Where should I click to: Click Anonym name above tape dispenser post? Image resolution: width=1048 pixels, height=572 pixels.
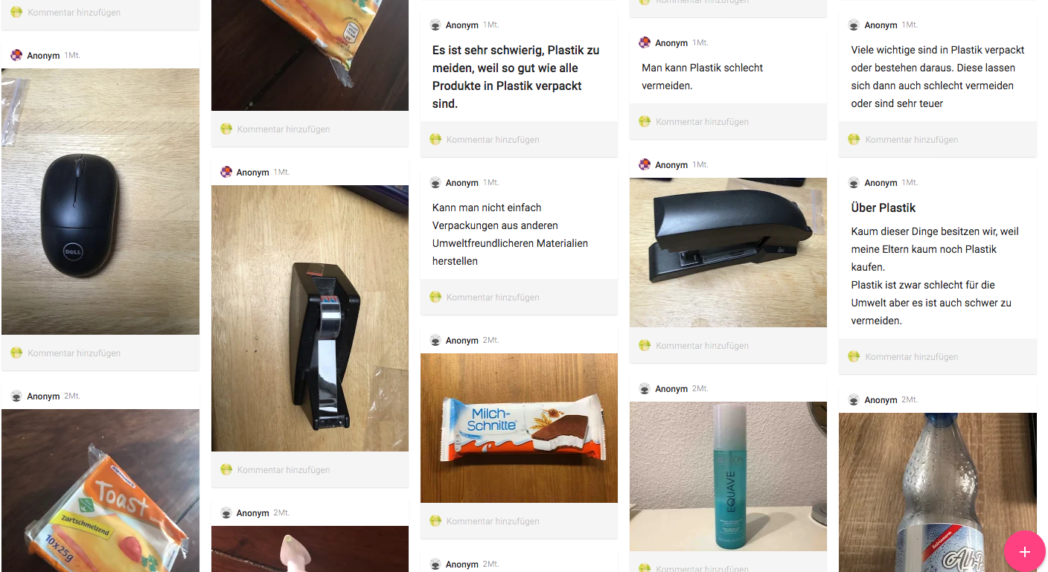pyautogui.click(x=253, y=172)
